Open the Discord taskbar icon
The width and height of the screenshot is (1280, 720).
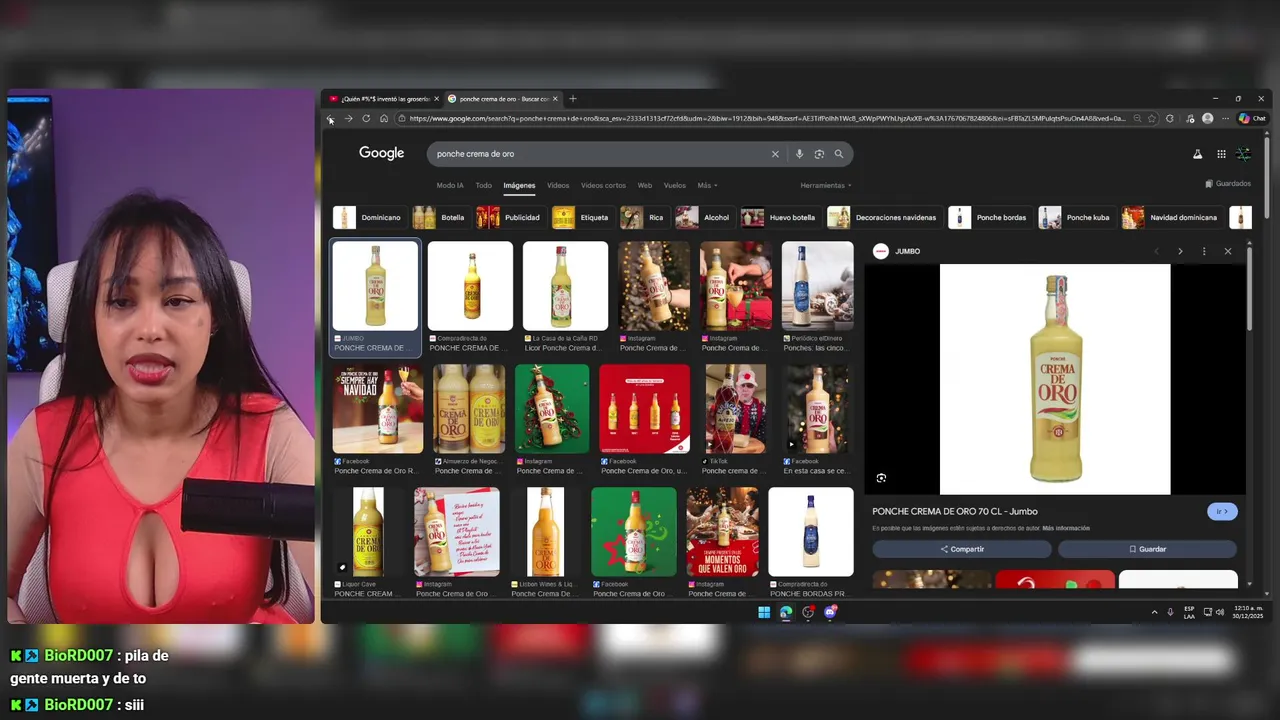coord(830,612)
